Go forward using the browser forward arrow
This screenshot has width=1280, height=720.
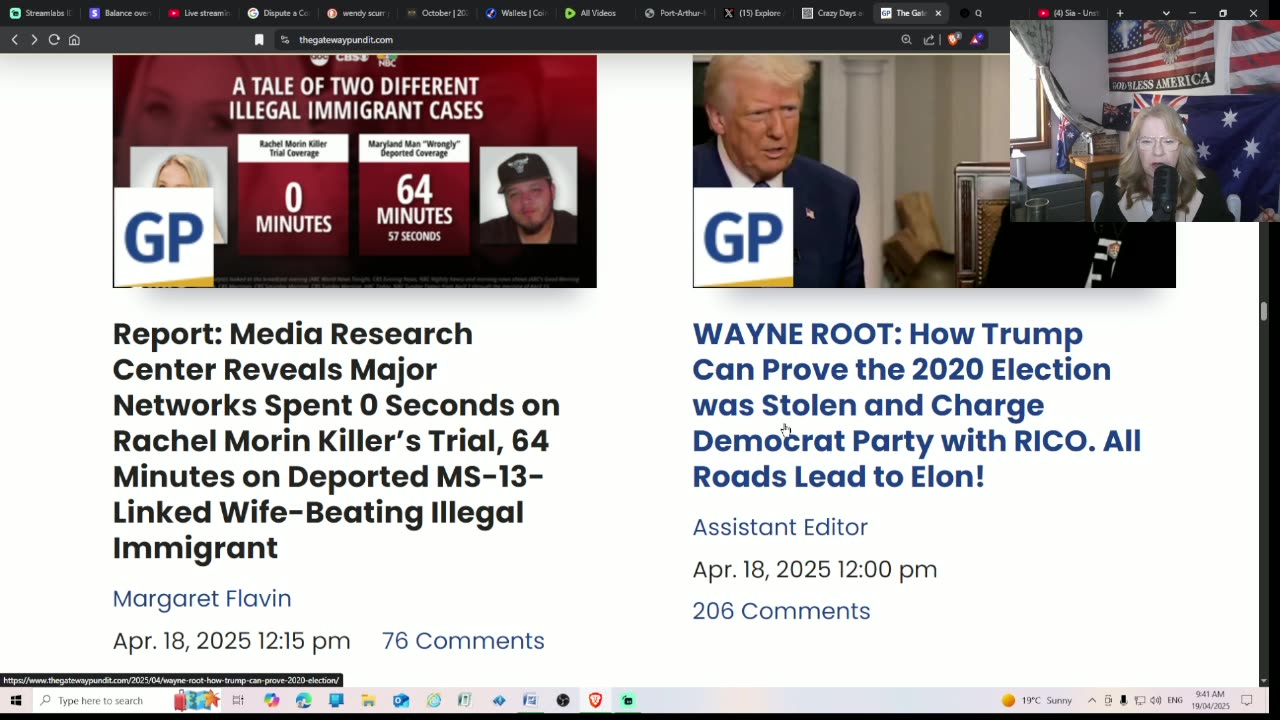(x=34, y=40)
